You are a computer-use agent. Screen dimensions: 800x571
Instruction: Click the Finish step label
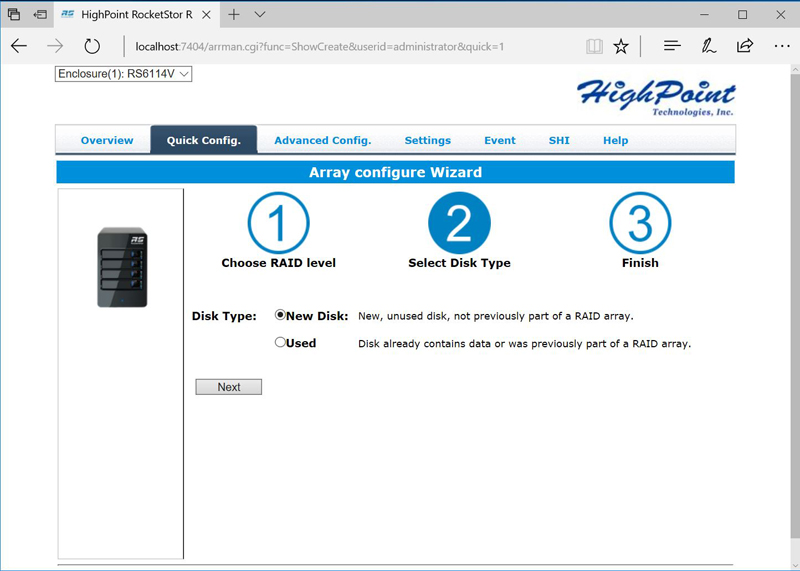(640, 263)
